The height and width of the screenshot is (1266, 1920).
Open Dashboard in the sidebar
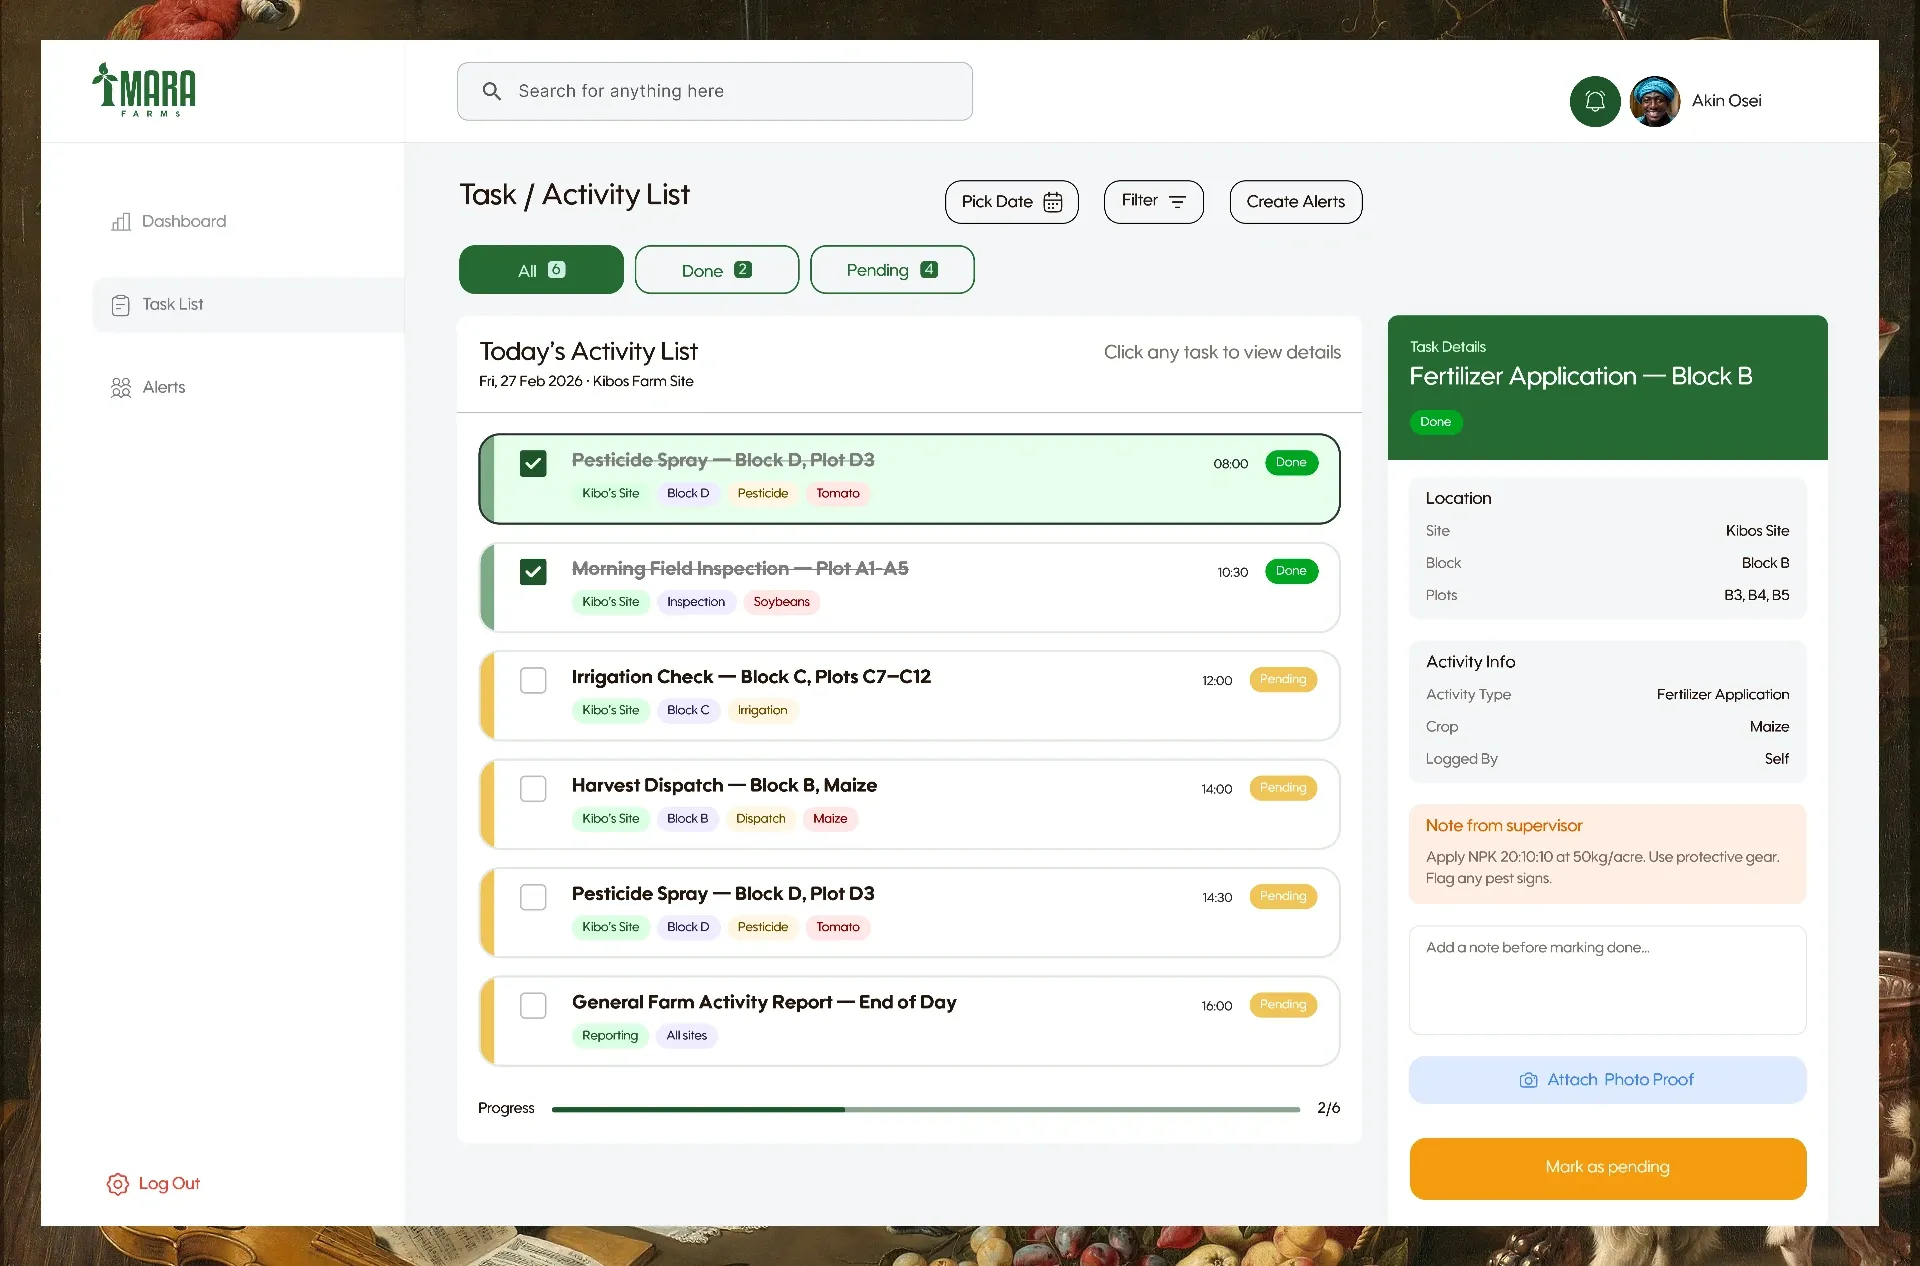pyautogui.click(x=184, y=221)
